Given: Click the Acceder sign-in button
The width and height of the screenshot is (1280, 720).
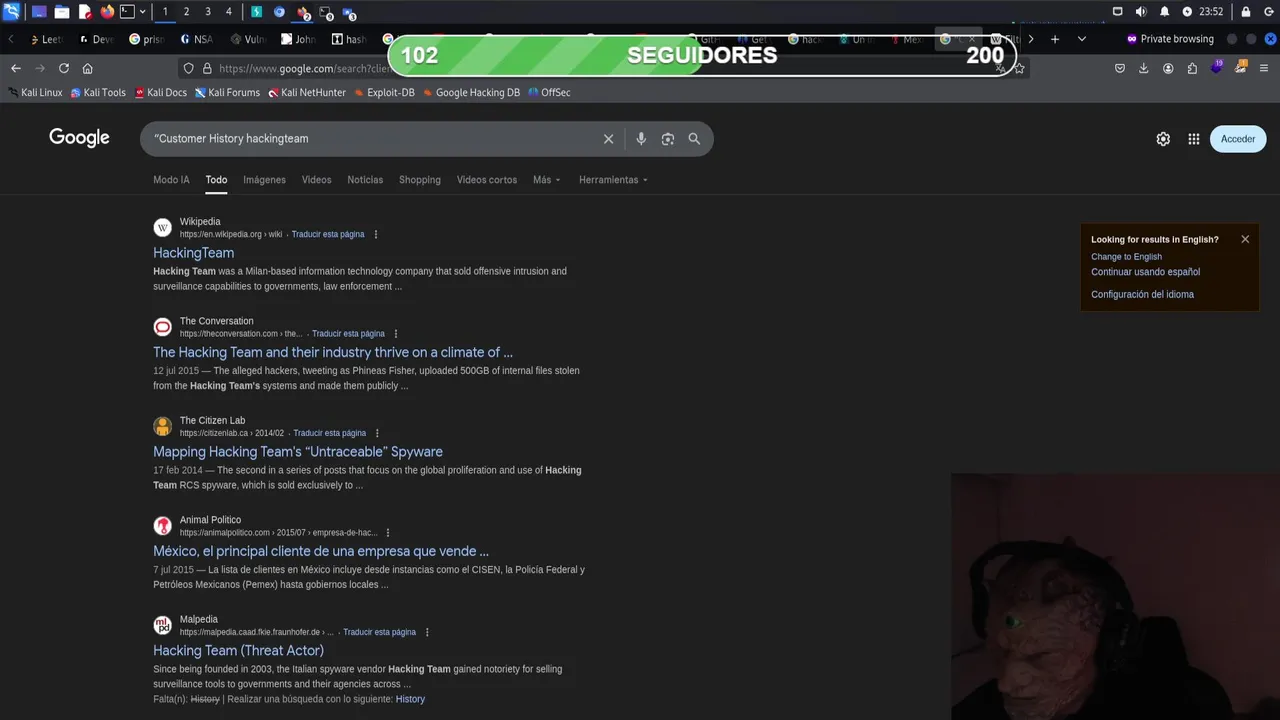Looking at the screenshot, I should click(x=1237, y=139).
